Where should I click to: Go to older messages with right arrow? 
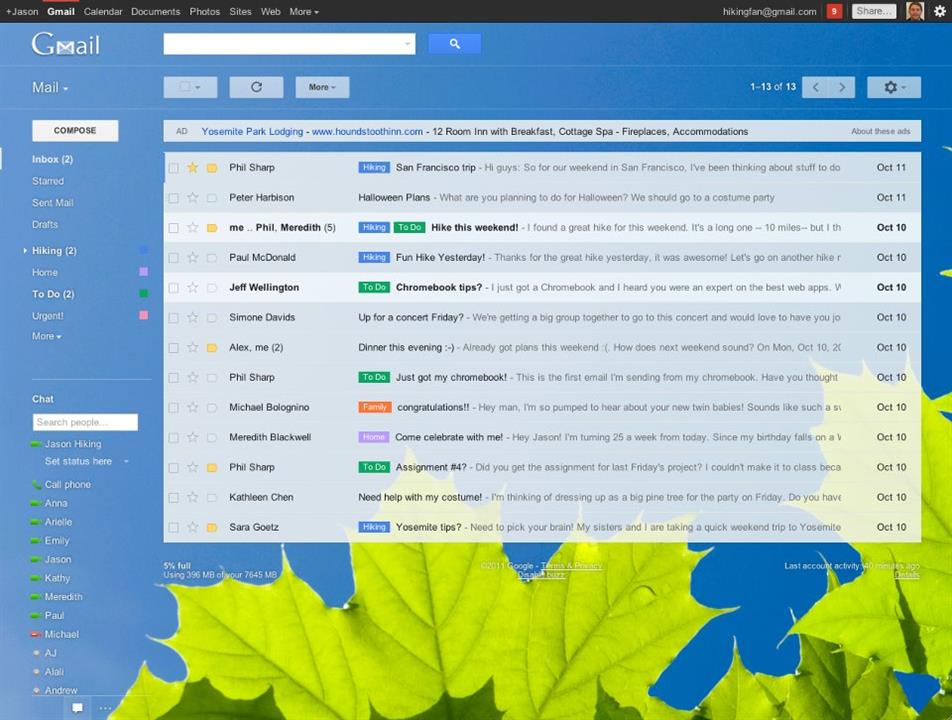pos(842,87)
